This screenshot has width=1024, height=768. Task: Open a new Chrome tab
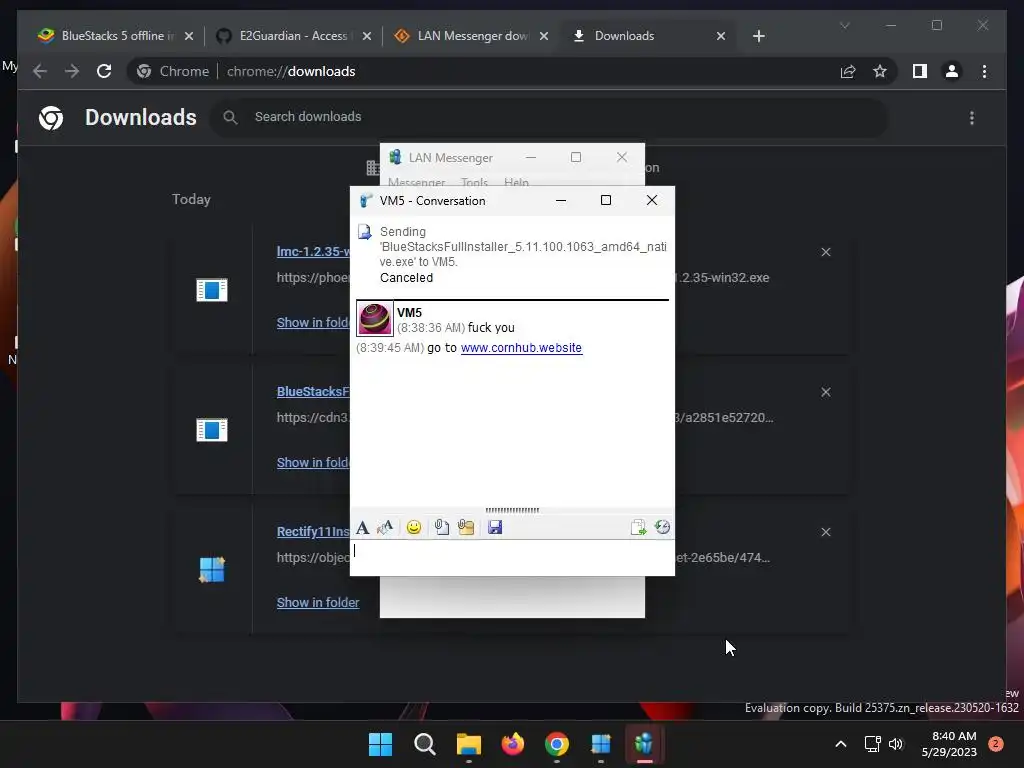pos(758,36)
